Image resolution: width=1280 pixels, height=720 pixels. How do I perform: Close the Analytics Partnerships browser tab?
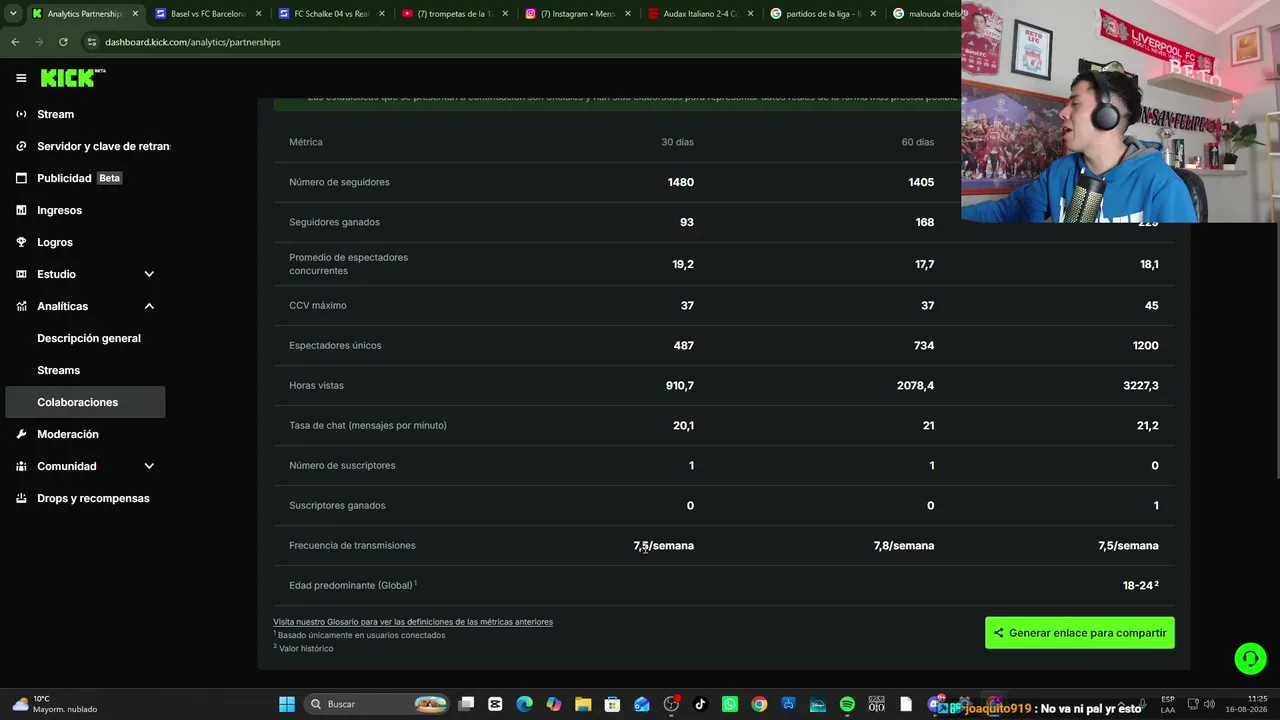tap(135, 14)
